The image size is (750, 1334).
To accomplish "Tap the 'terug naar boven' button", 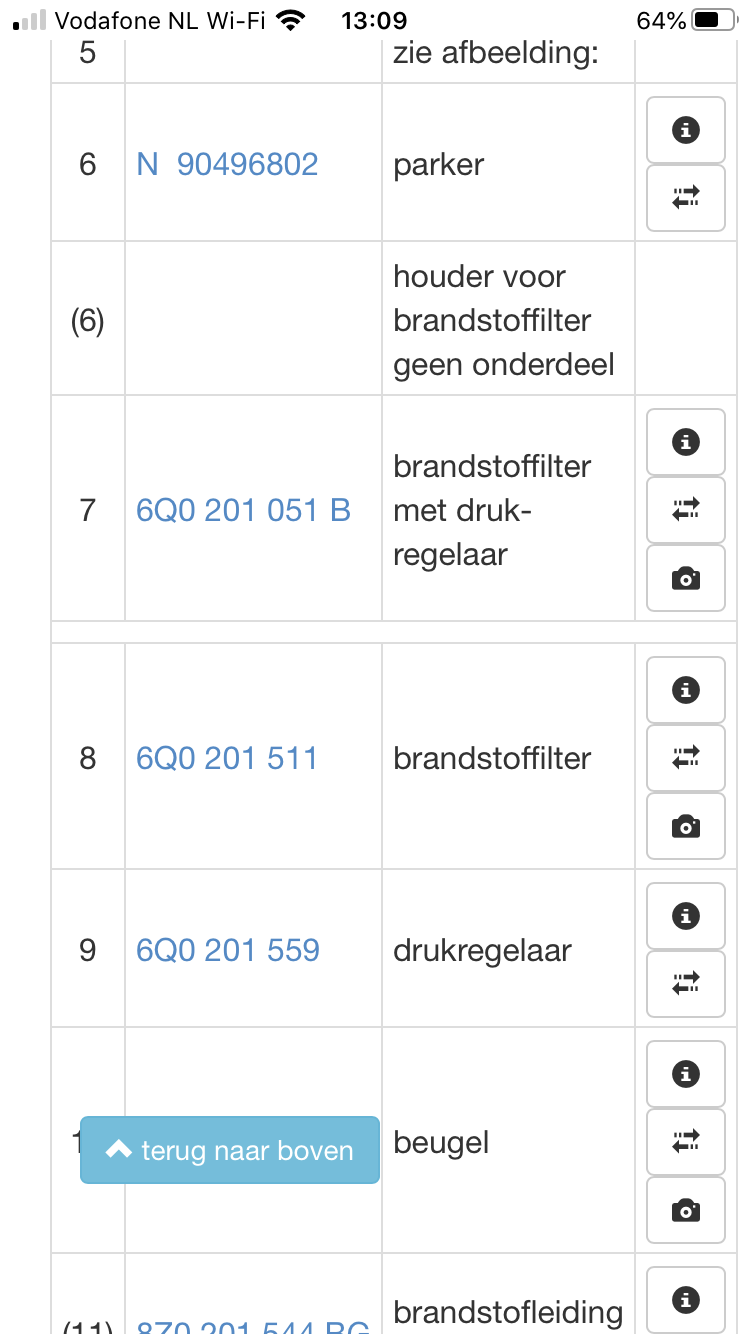I will click(230, 1150).
